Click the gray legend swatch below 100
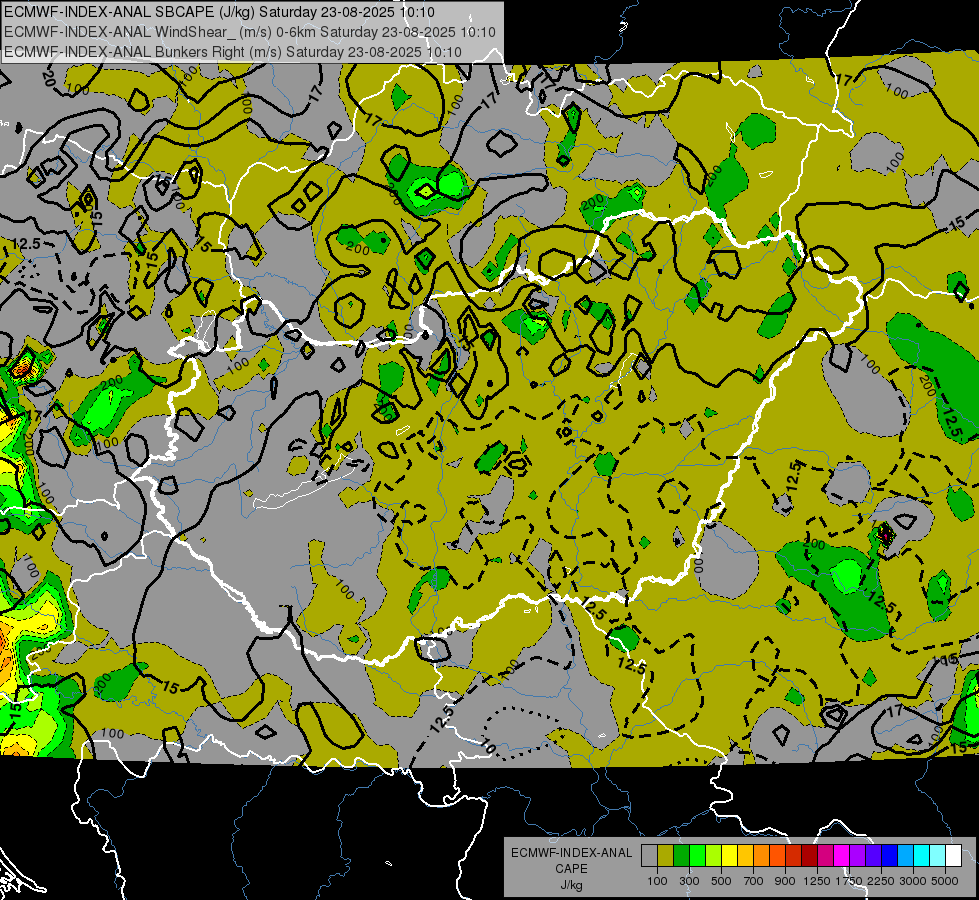 649,856
